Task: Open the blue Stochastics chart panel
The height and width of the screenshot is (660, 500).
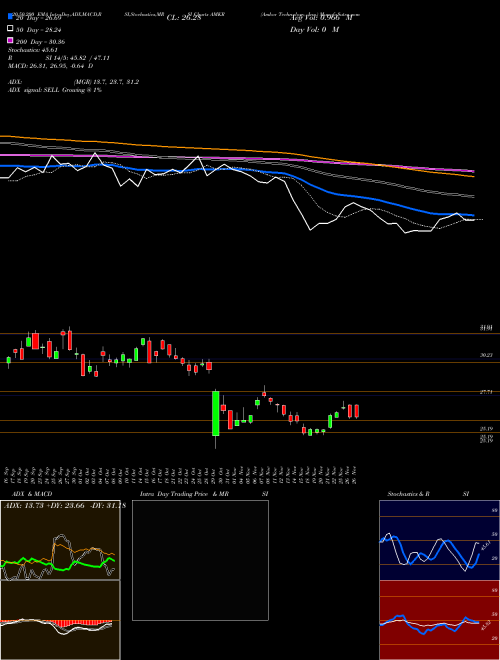Action: click(439, 540)
